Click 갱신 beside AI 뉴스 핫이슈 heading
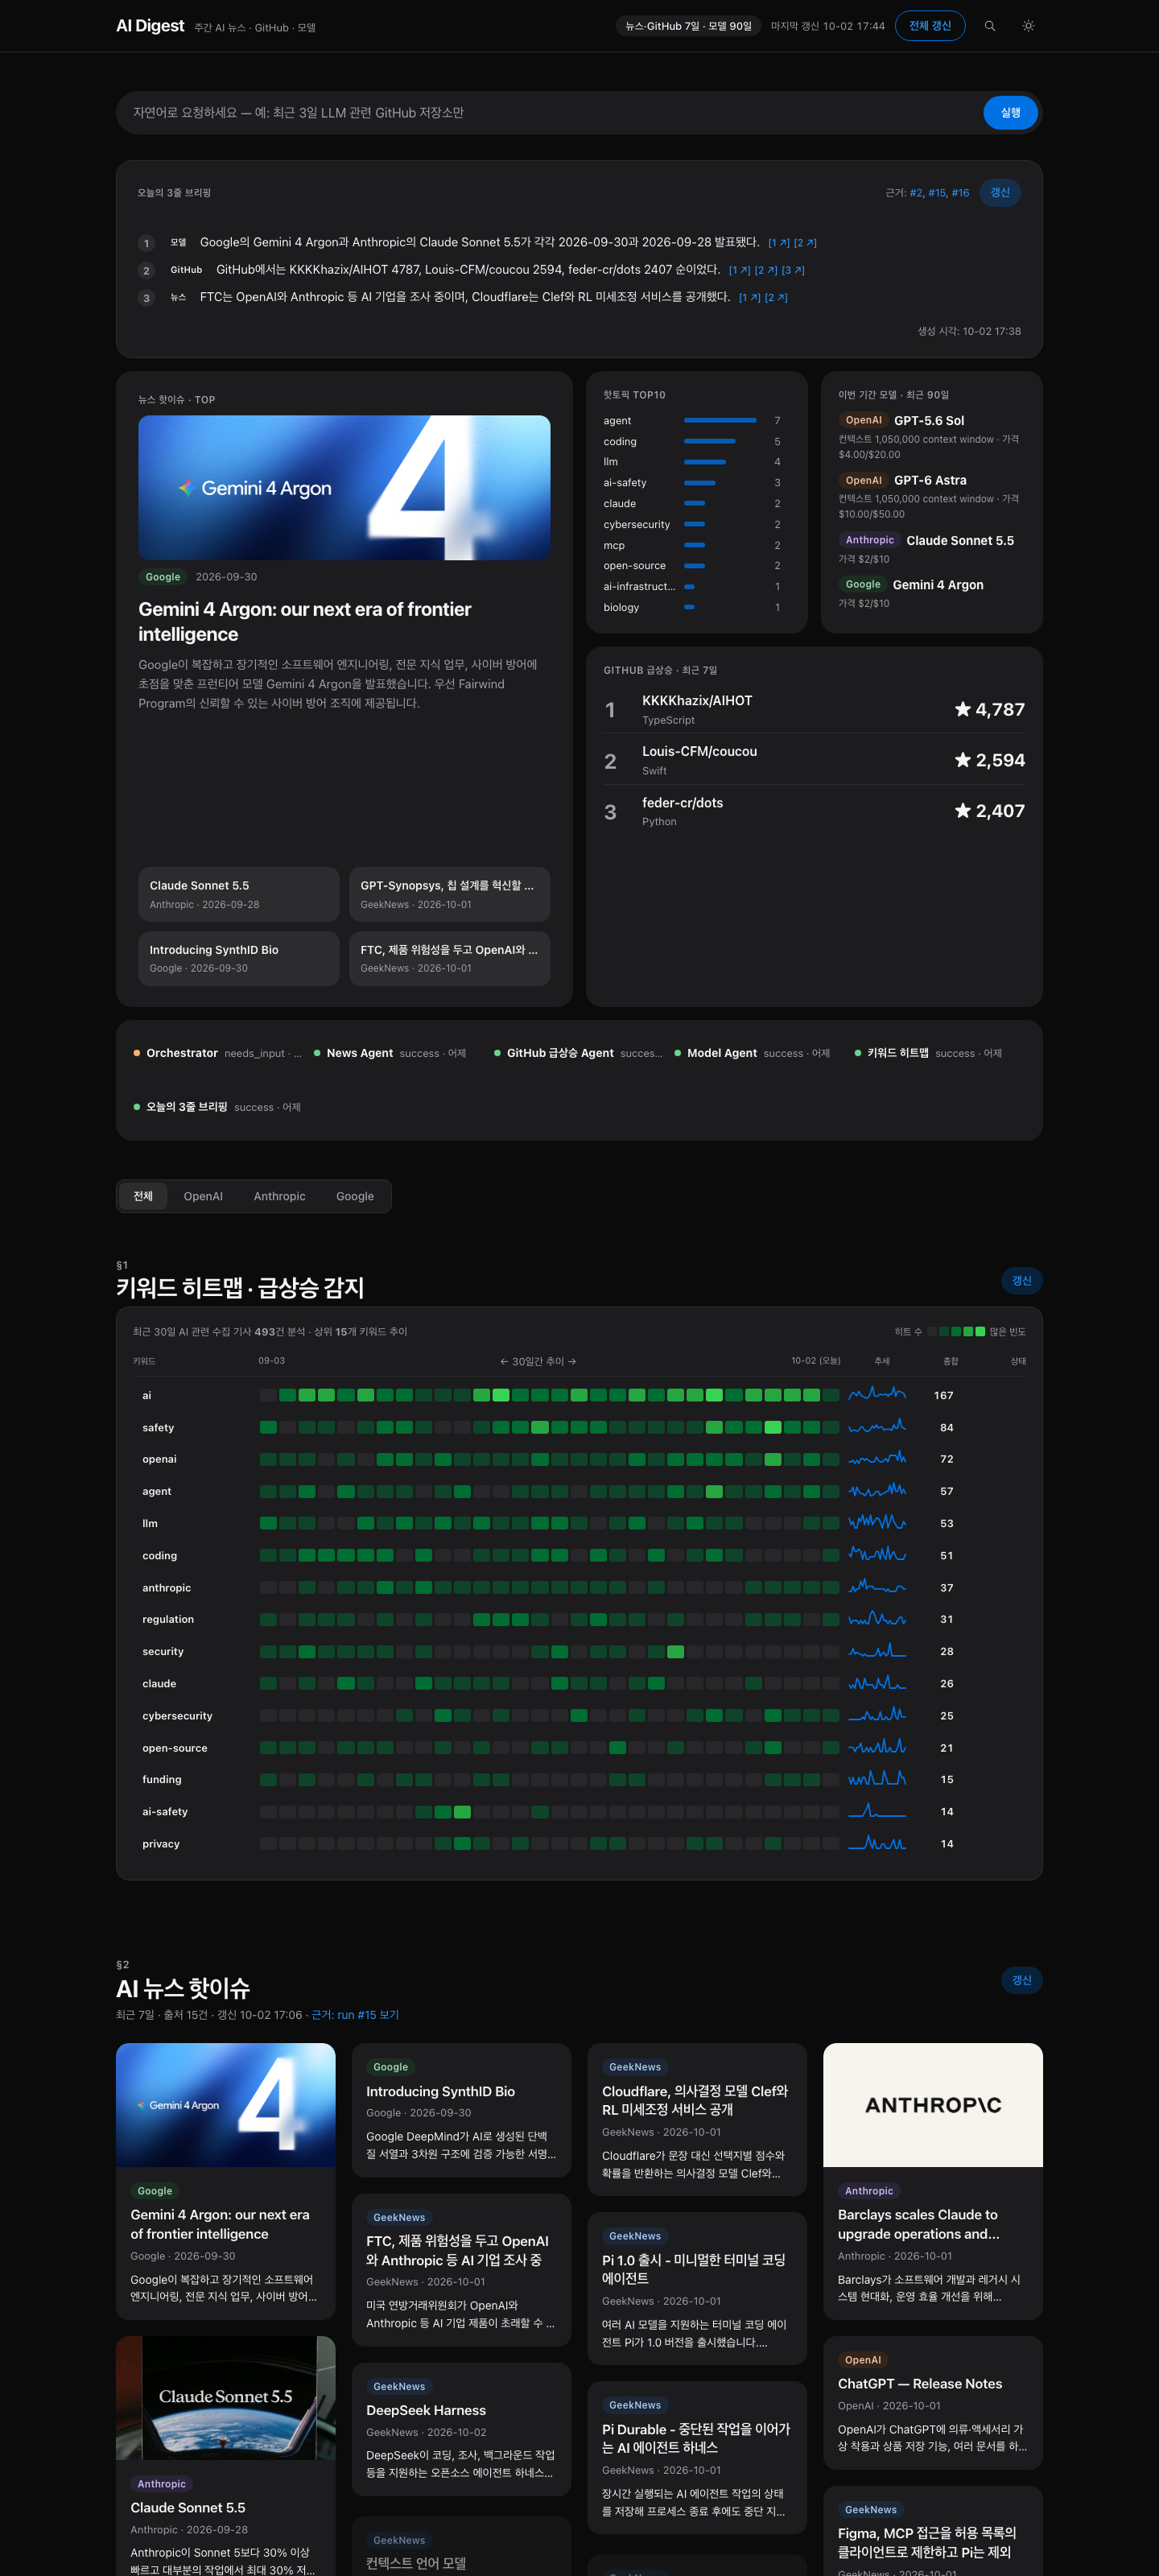The image size is (1159, 2576). coord(1021,1980)
